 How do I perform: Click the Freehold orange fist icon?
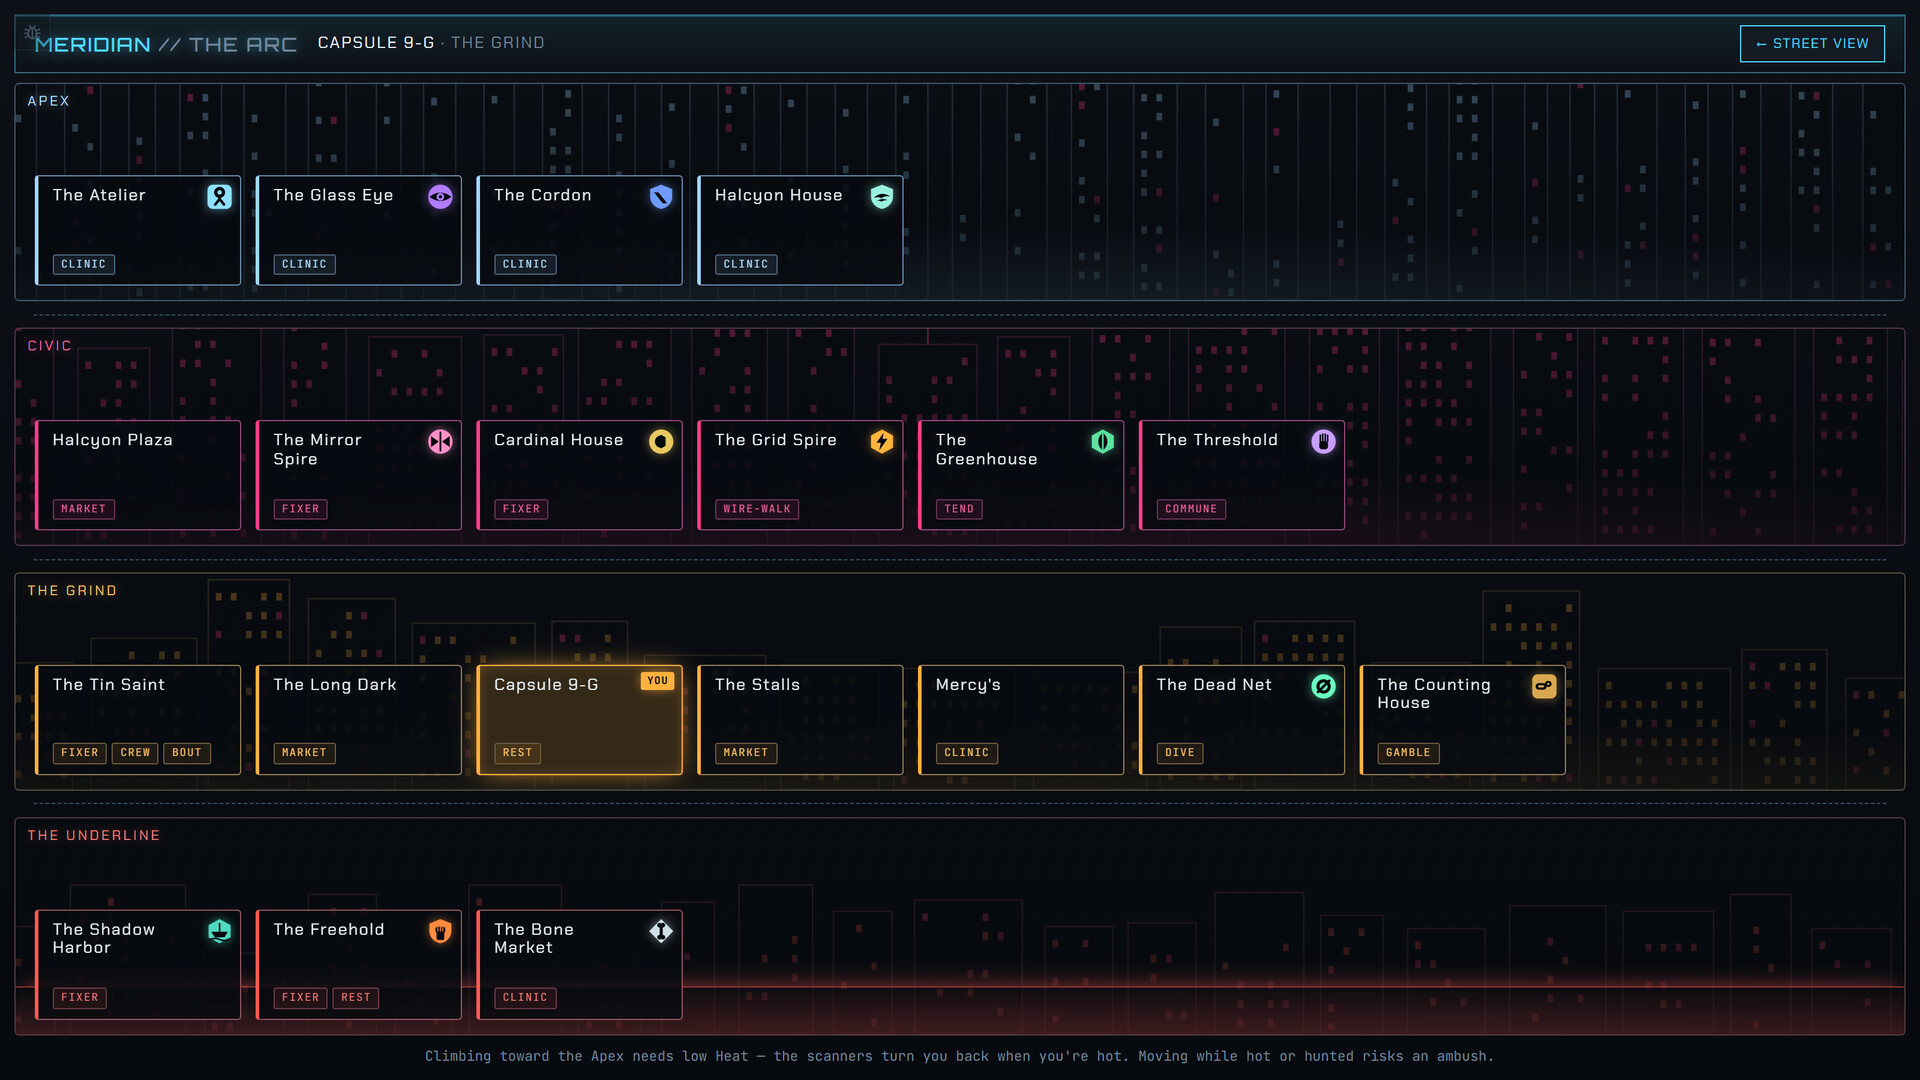coord(440,932)
